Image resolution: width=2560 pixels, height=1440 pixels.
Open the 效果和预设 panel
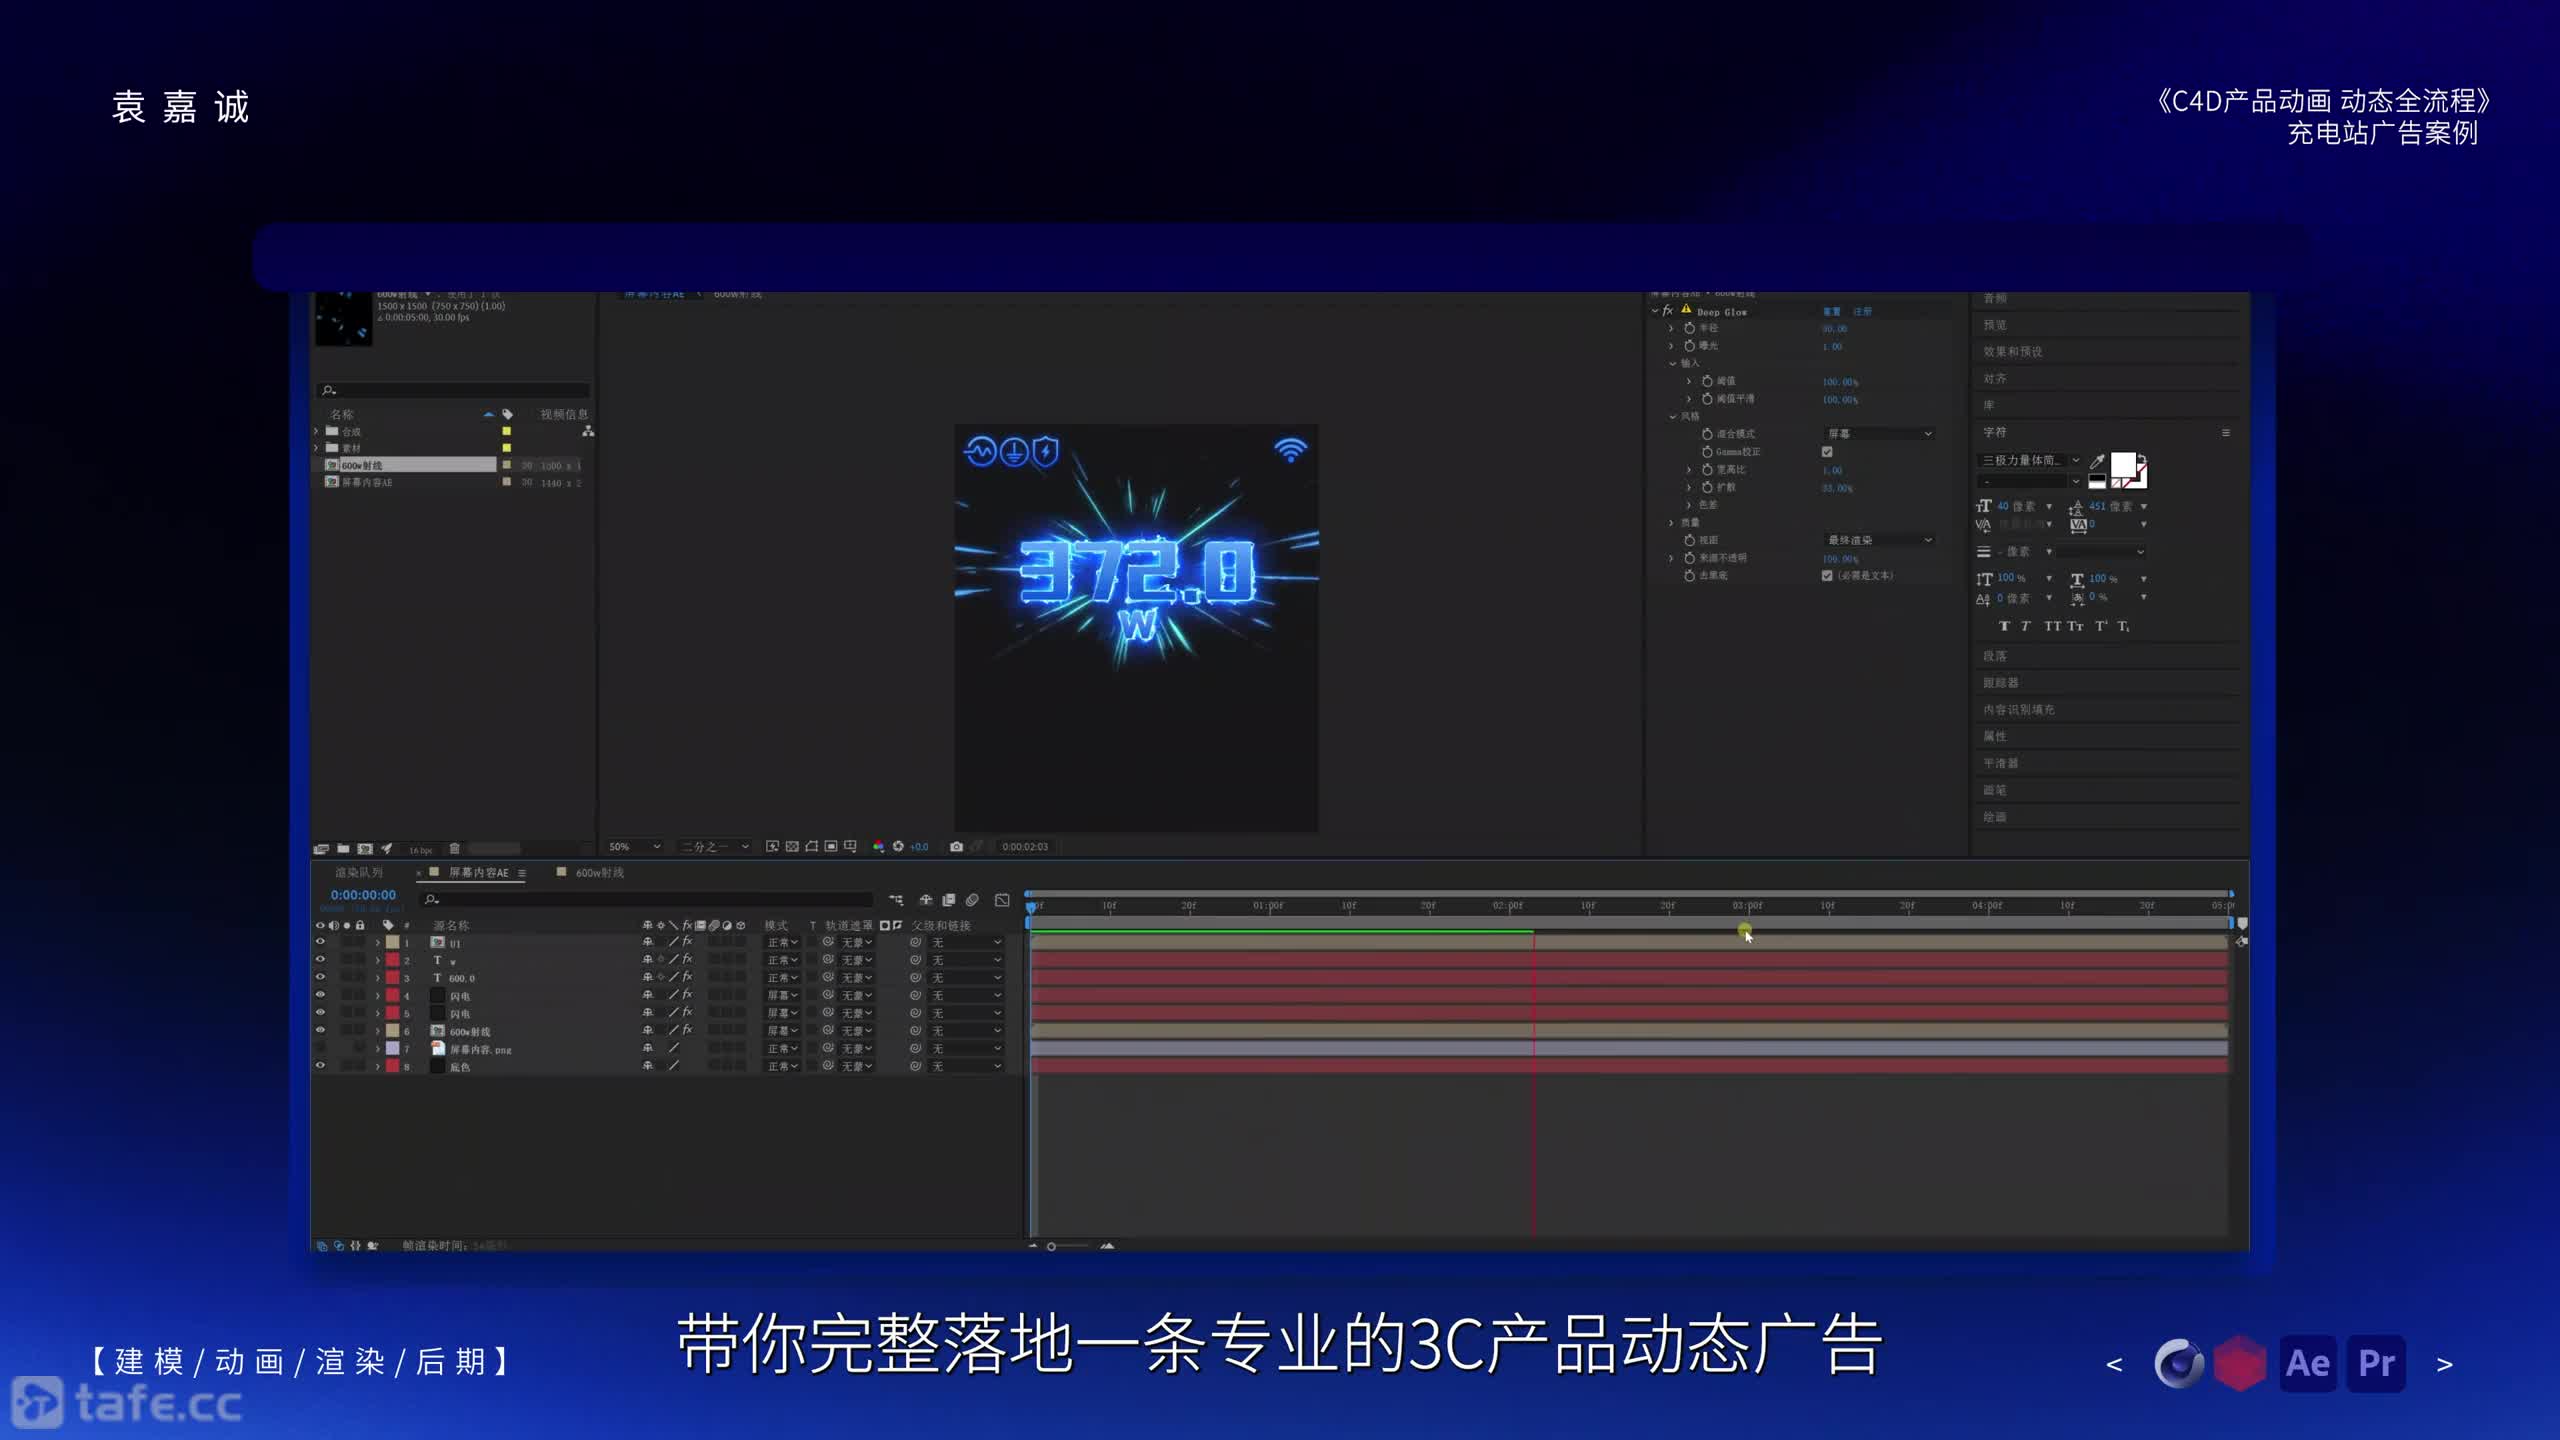click(x=2013, y=352)
